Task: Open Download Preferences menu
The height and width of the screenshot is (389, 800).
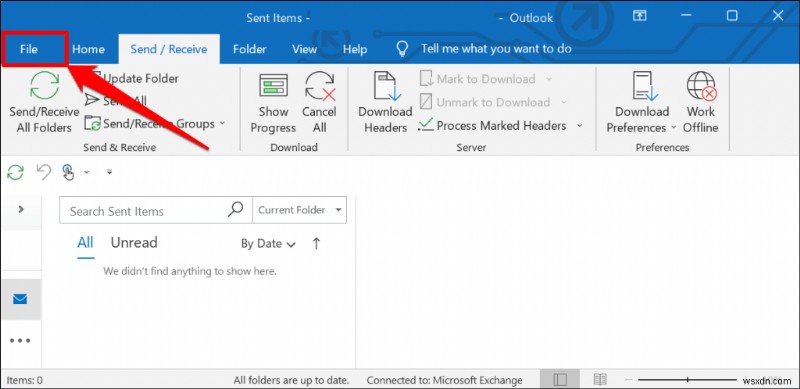Action: pos(642,103)
